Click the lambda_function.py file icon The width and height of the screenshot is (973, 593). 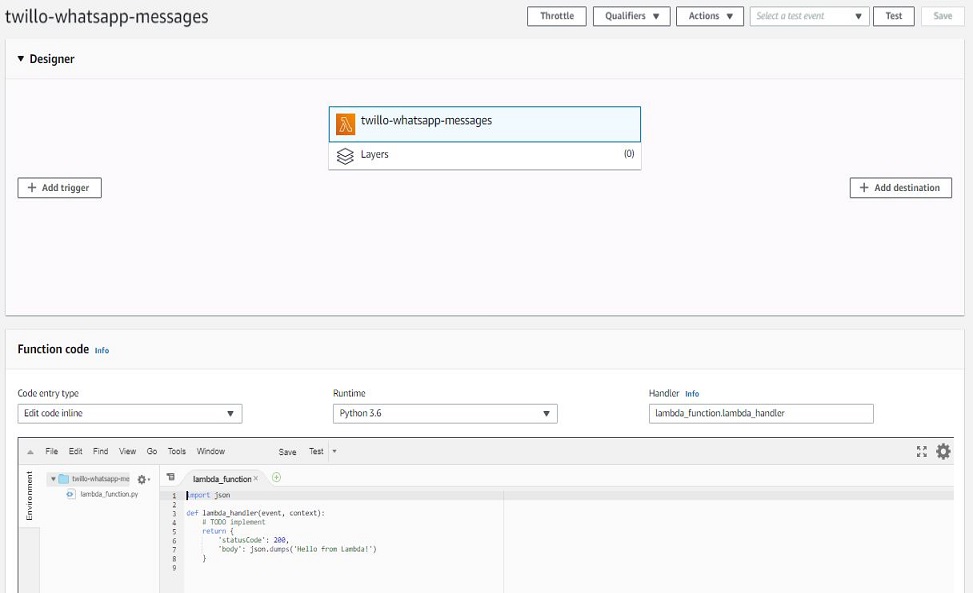[70, 494]
